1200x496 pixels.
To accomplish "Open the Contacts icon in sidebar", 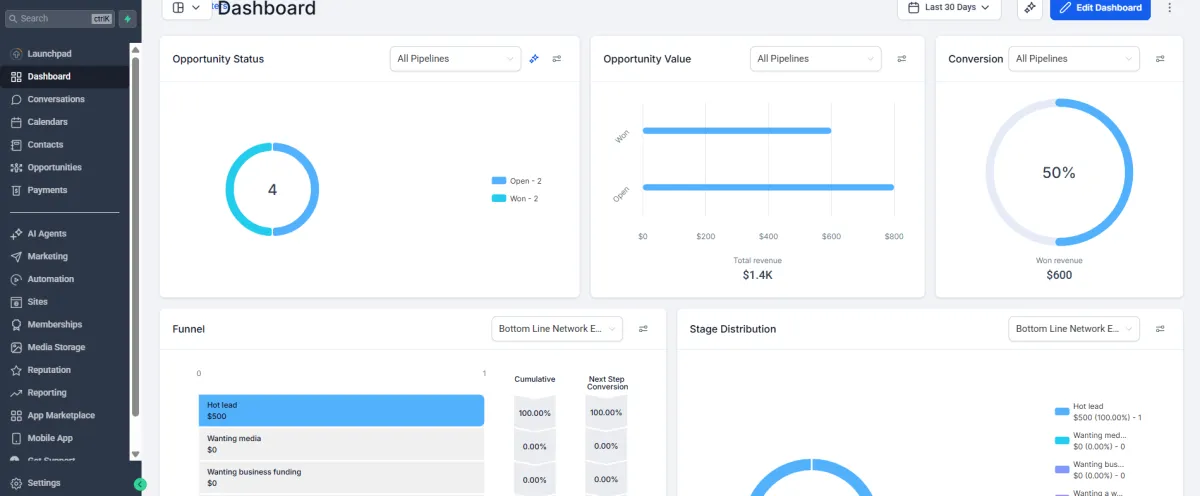I will [16, 145].
